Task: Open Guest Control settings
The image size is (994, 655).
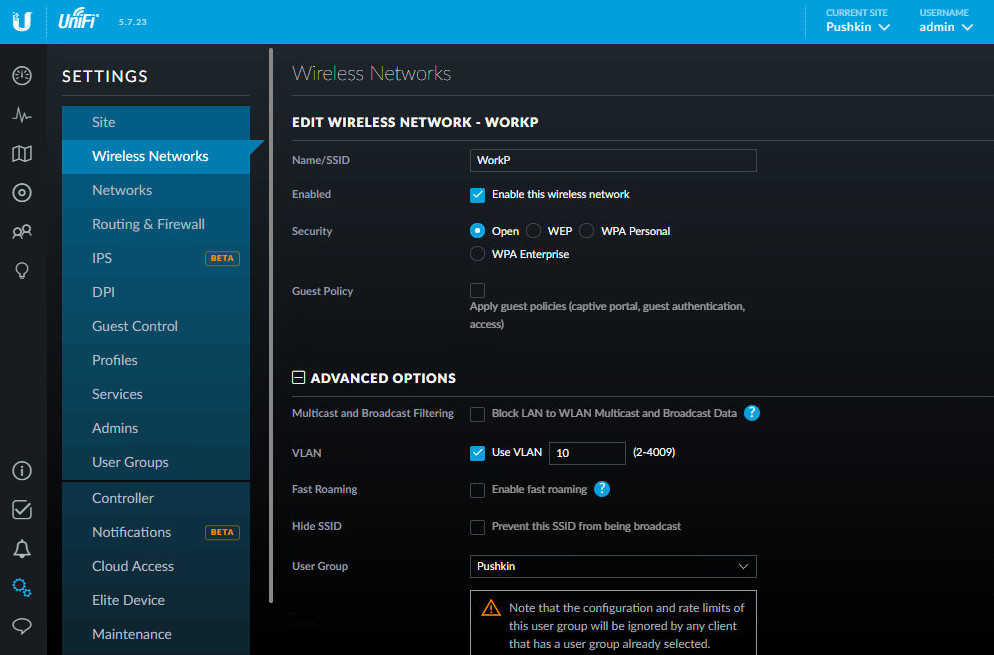Action: [156, 326]
